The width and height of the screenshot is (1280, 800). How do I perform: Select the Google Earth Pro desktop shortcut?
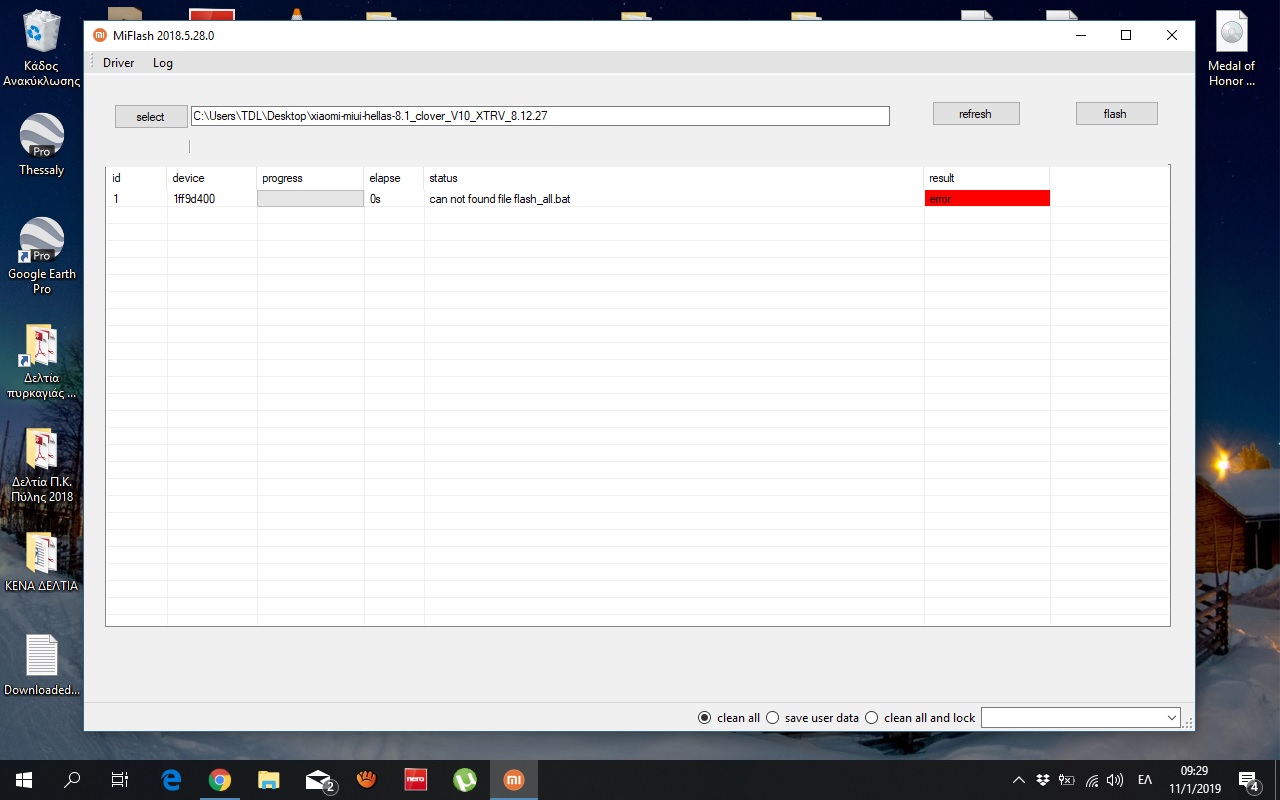(41, 256)
